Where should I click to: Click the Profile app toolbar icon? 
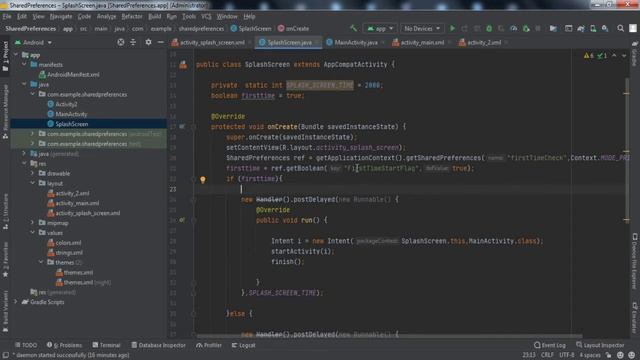coord(513,28)
